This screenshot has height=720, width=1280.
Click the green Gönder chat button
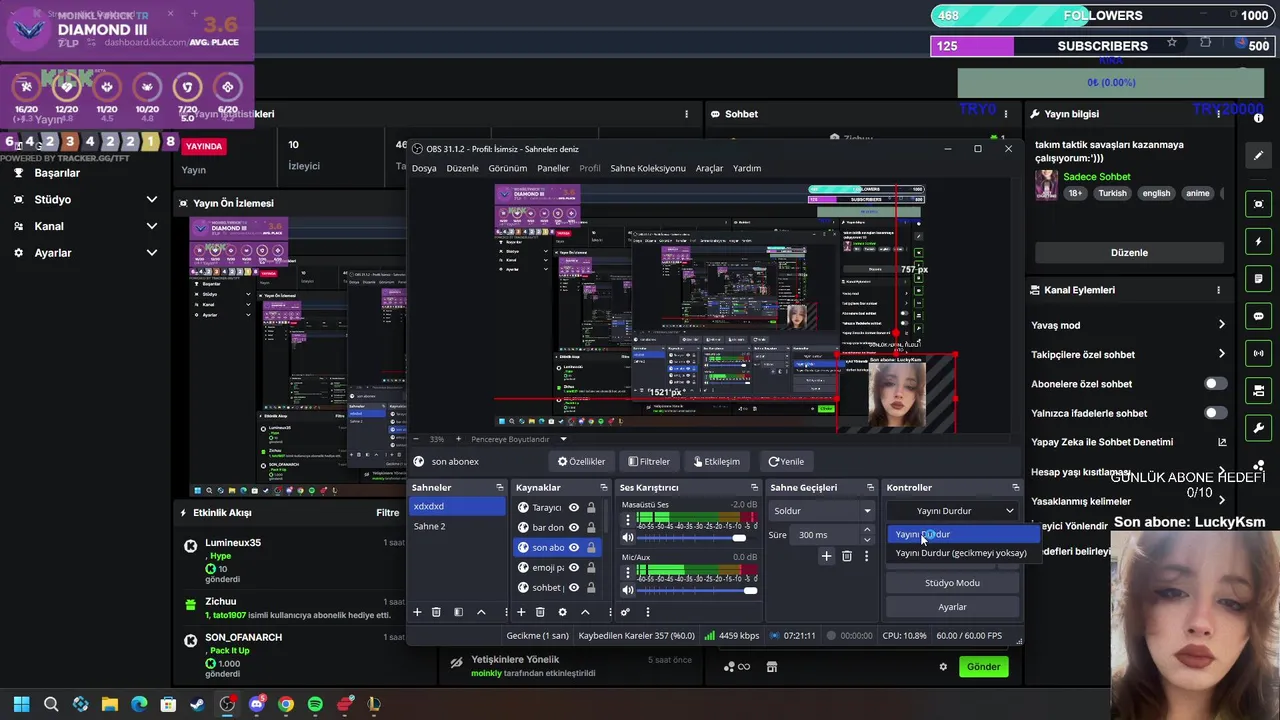click(983, 667)
